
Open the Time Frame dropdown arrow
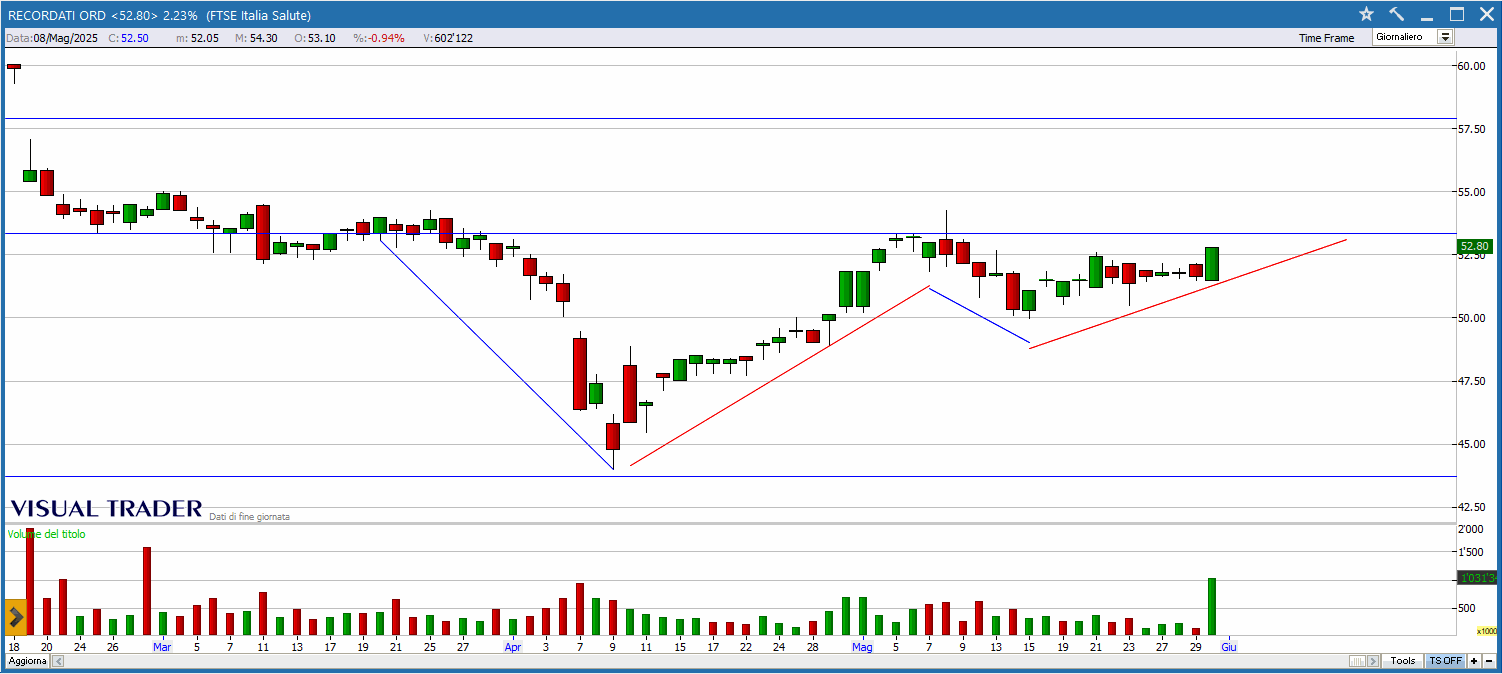click(x=1445, y=37)
